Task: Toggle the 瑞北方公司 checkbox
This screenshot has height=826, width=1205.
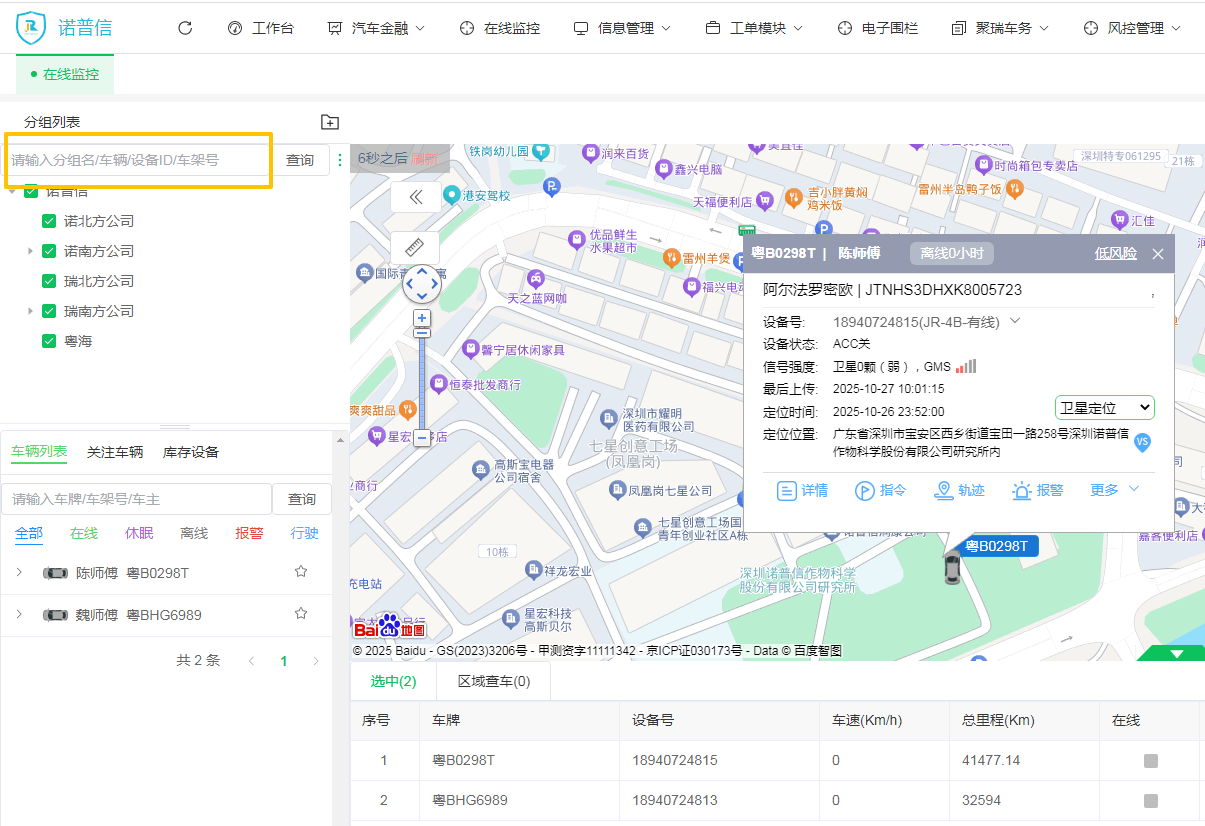Action: point(48,281)
